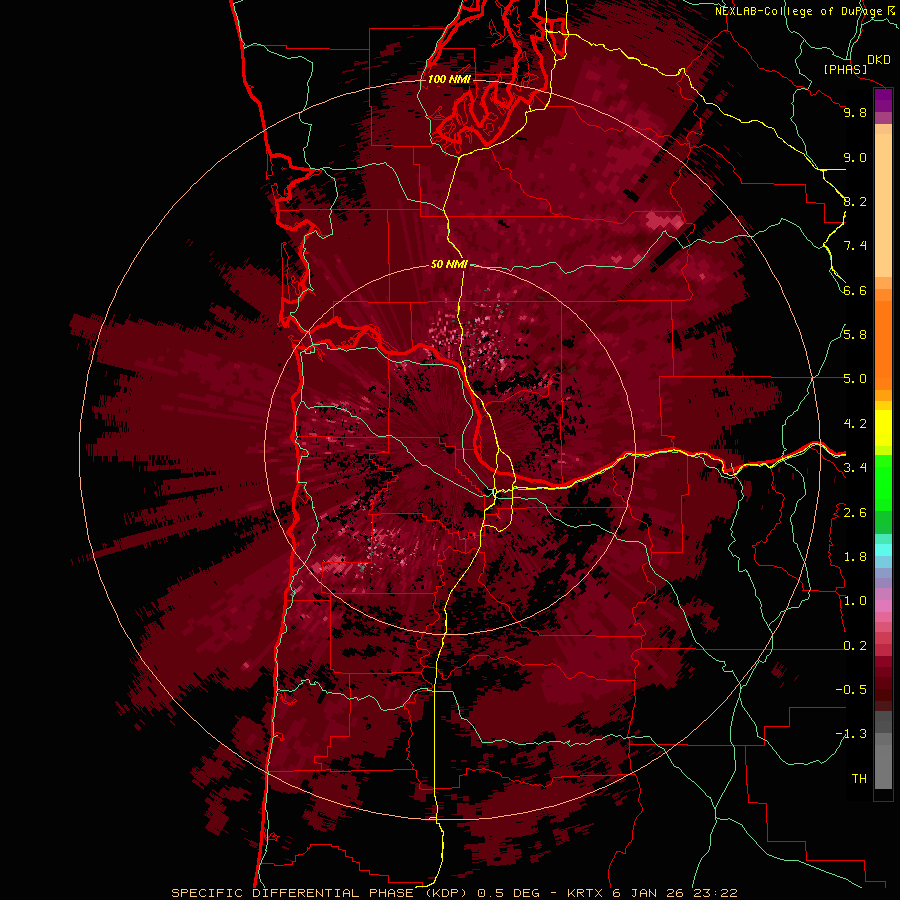
Task: Click the 7.4 value on the scale
Action: 855,246
